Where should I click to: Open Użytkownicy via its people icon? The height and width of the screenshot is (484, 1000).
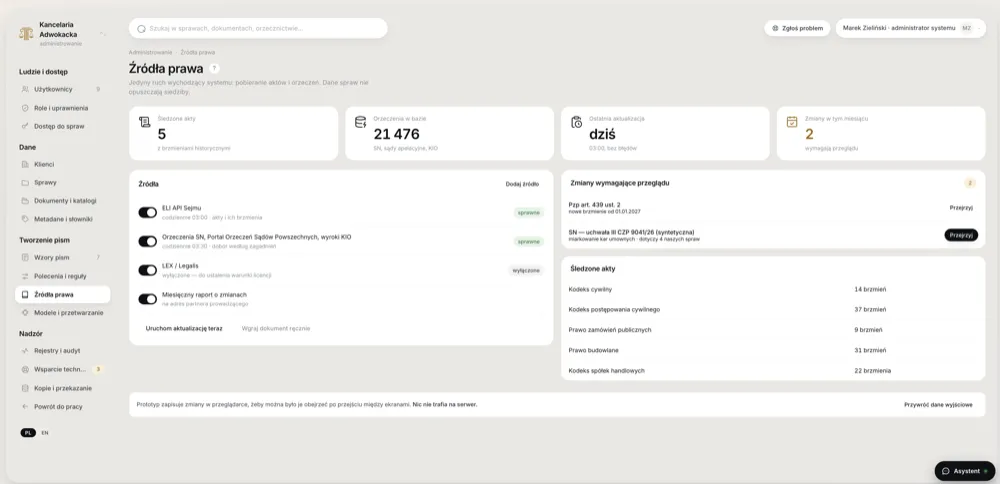[26, 89]
